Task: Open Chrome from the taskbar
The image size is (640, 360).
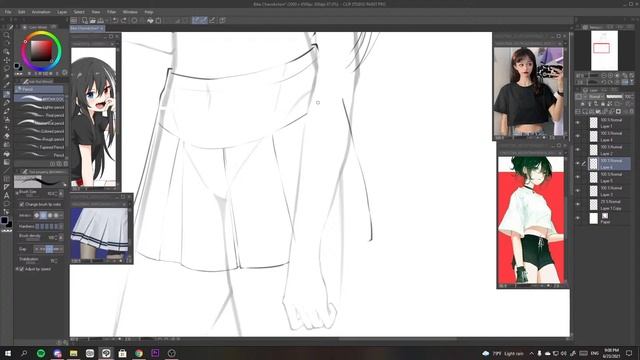Action: point(139,353)
